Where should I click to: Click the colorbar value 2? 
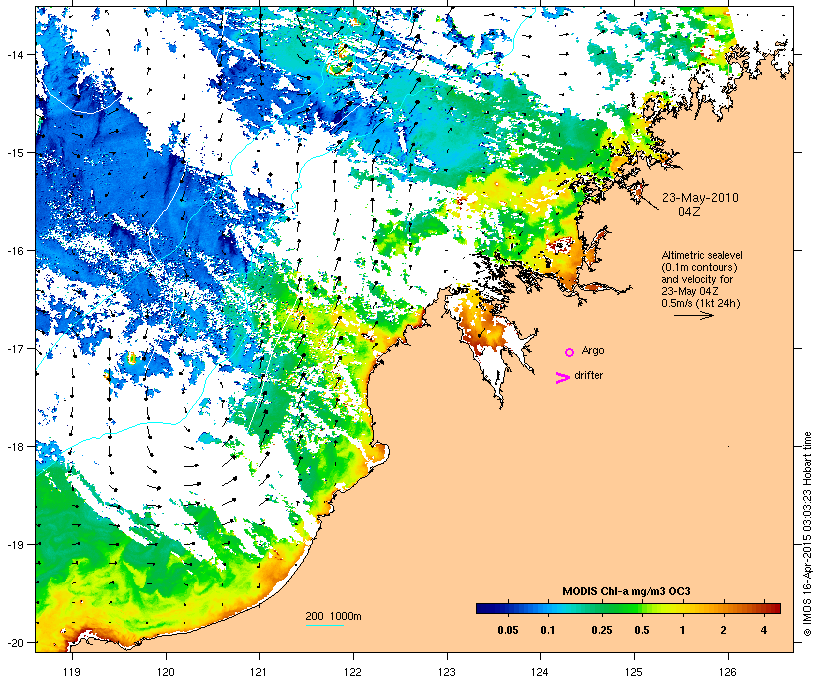click(x=723, y=630)
